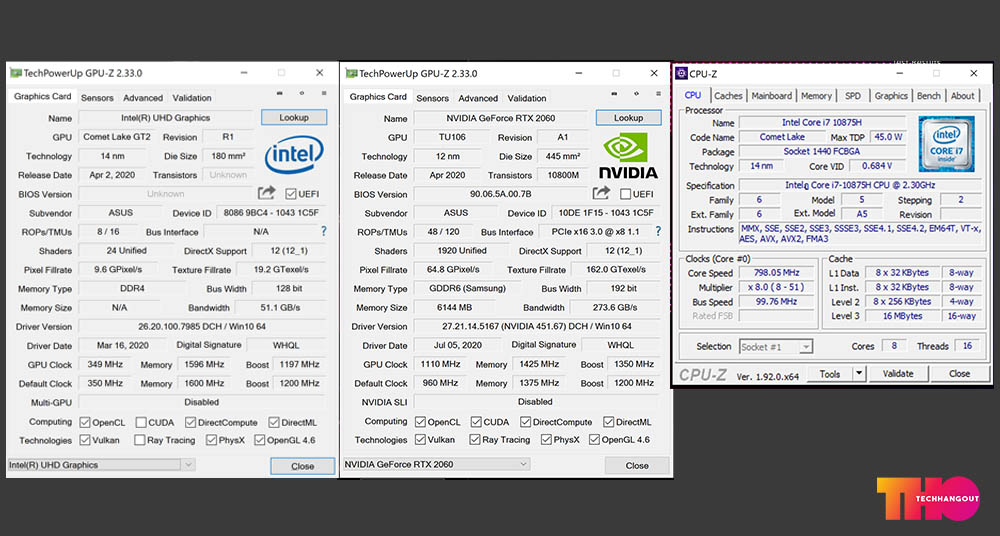Click the refresh icon in Intel GPU-Z window
The height and width of the screenshot is (536, 1000).
tap(302, 94)
